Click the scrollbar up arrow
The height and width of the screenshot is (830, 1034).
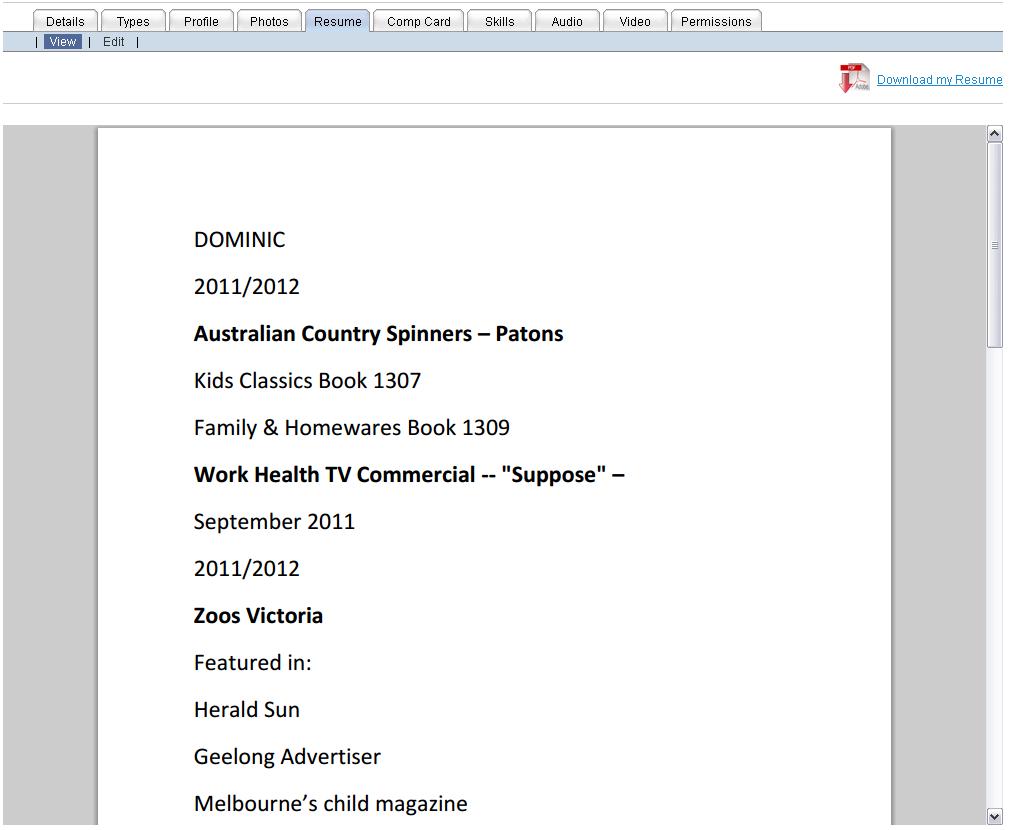994,134
